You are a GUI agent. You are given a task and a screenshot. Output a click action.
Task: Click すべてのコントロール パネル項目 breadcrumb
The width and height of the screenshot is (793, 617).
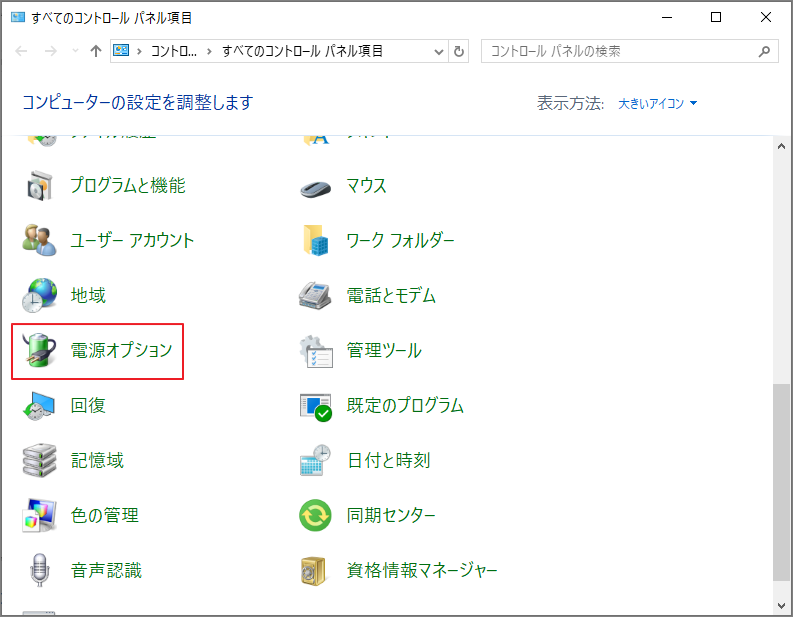point(302,51)
